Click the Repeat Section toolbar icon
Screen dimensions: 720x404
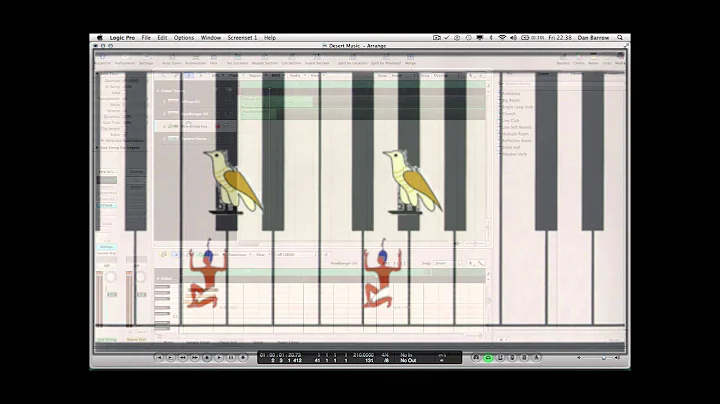(x=264, y=58)
